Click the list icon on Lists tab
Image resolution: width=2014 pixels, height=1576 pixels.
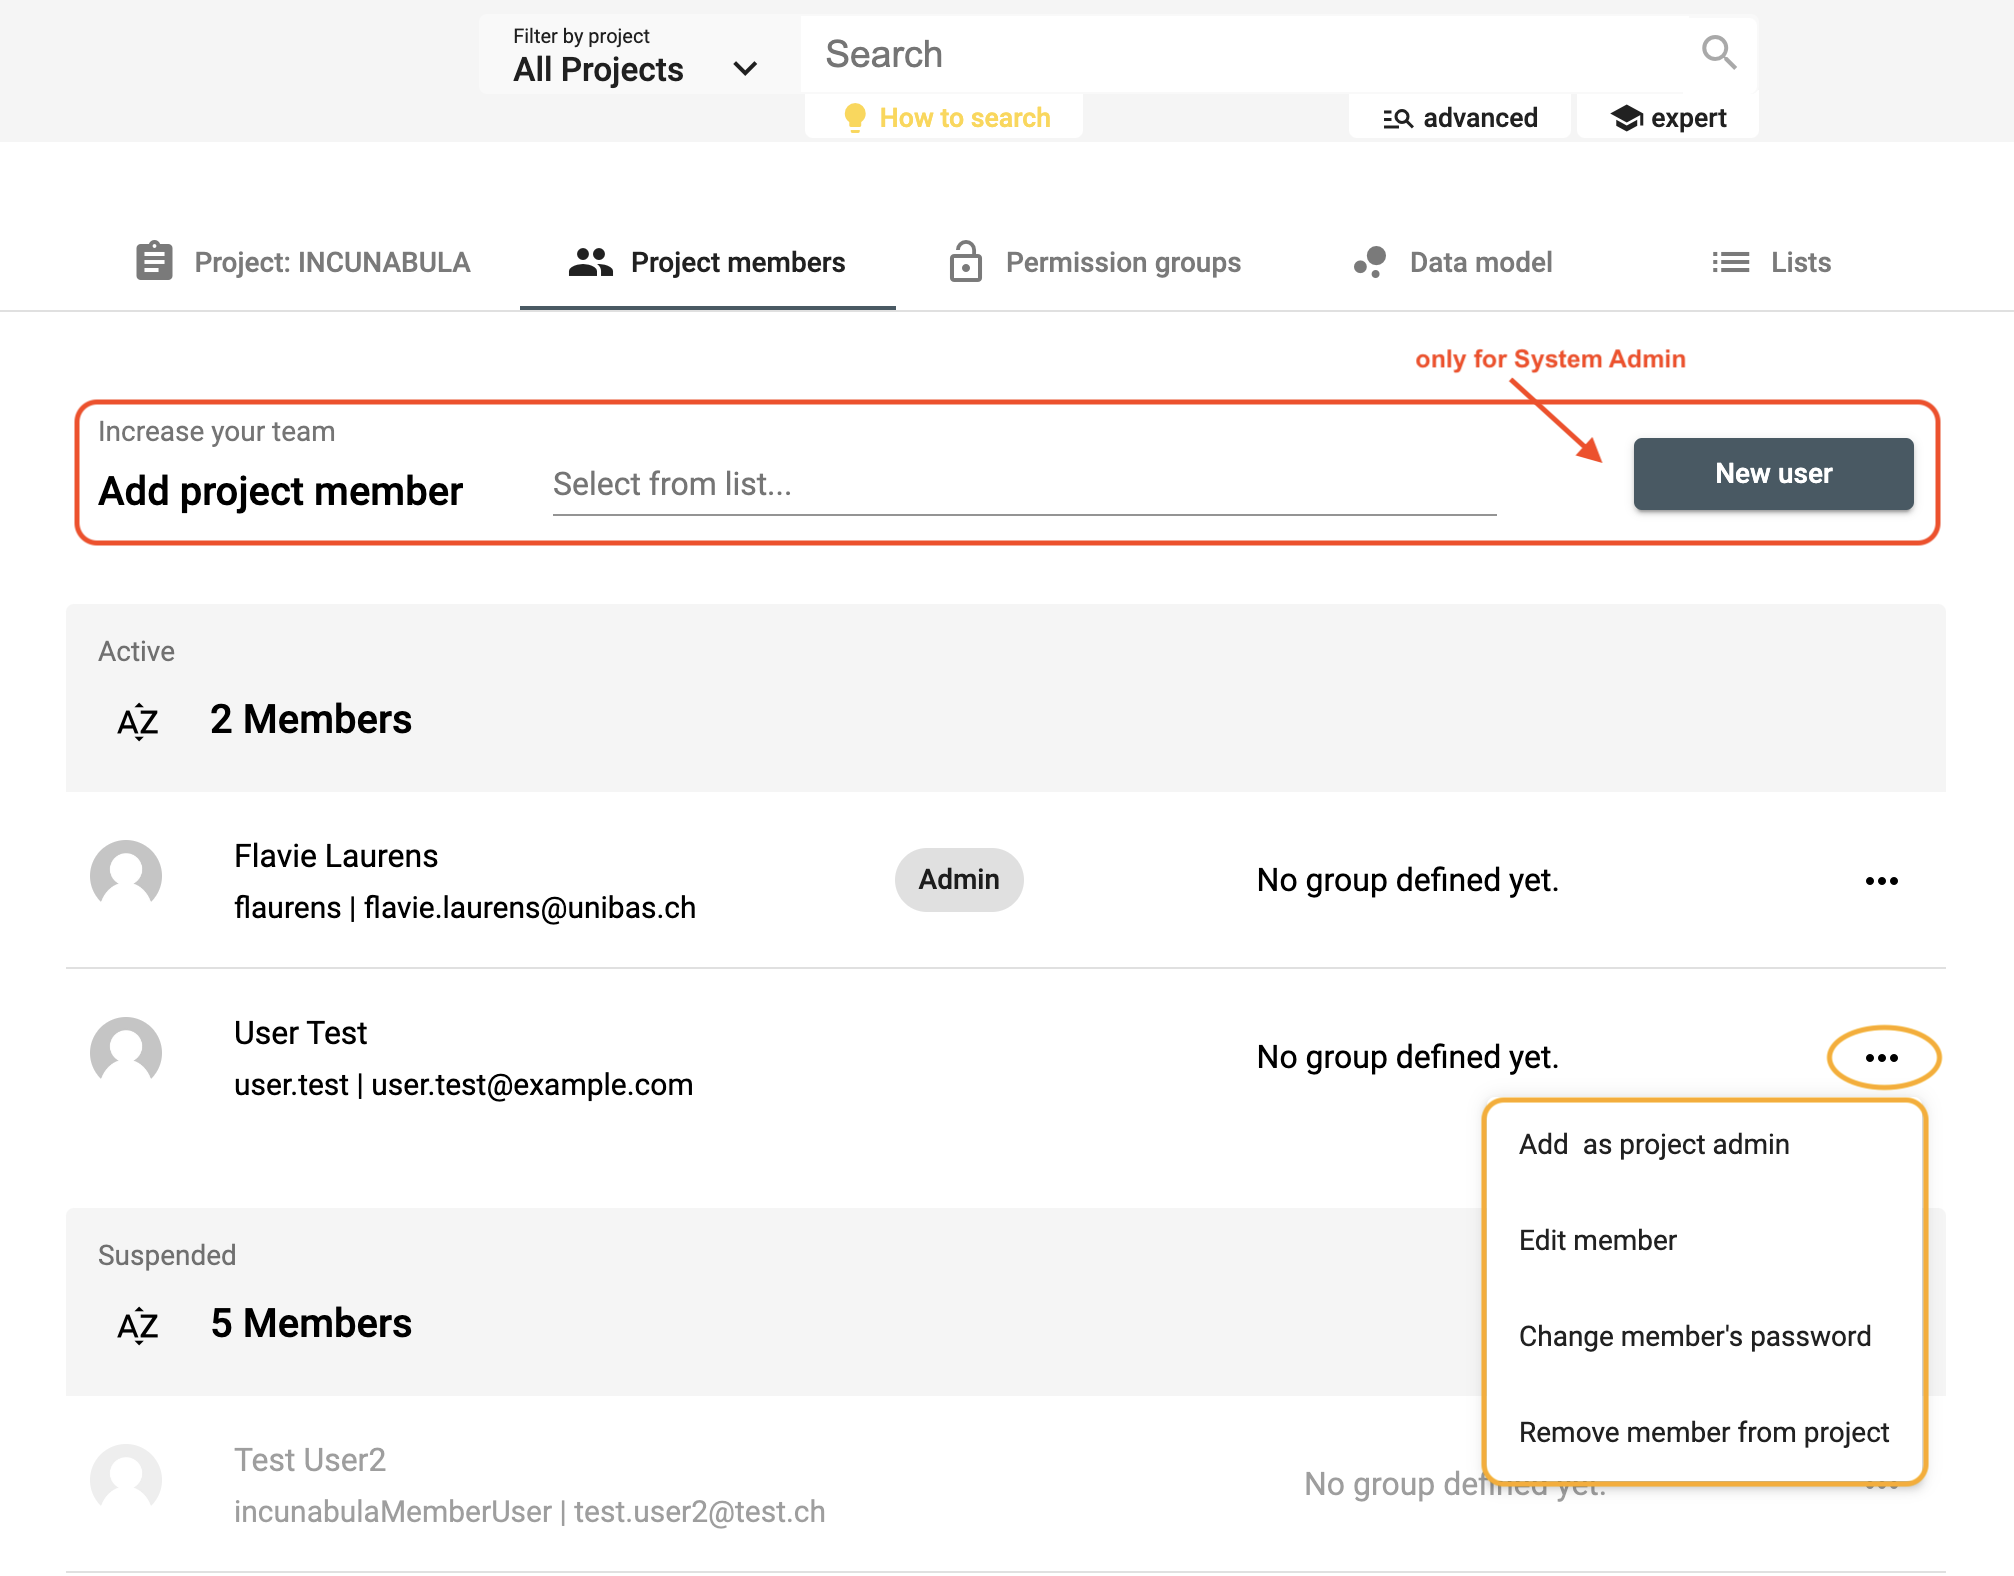coord(1730,262)
